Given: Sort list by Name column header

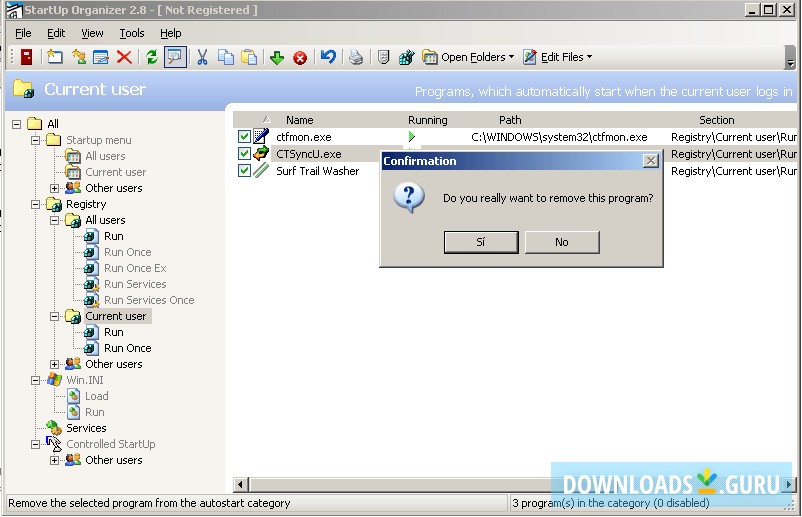Looking at the screenshot, I should pos(300,120).
